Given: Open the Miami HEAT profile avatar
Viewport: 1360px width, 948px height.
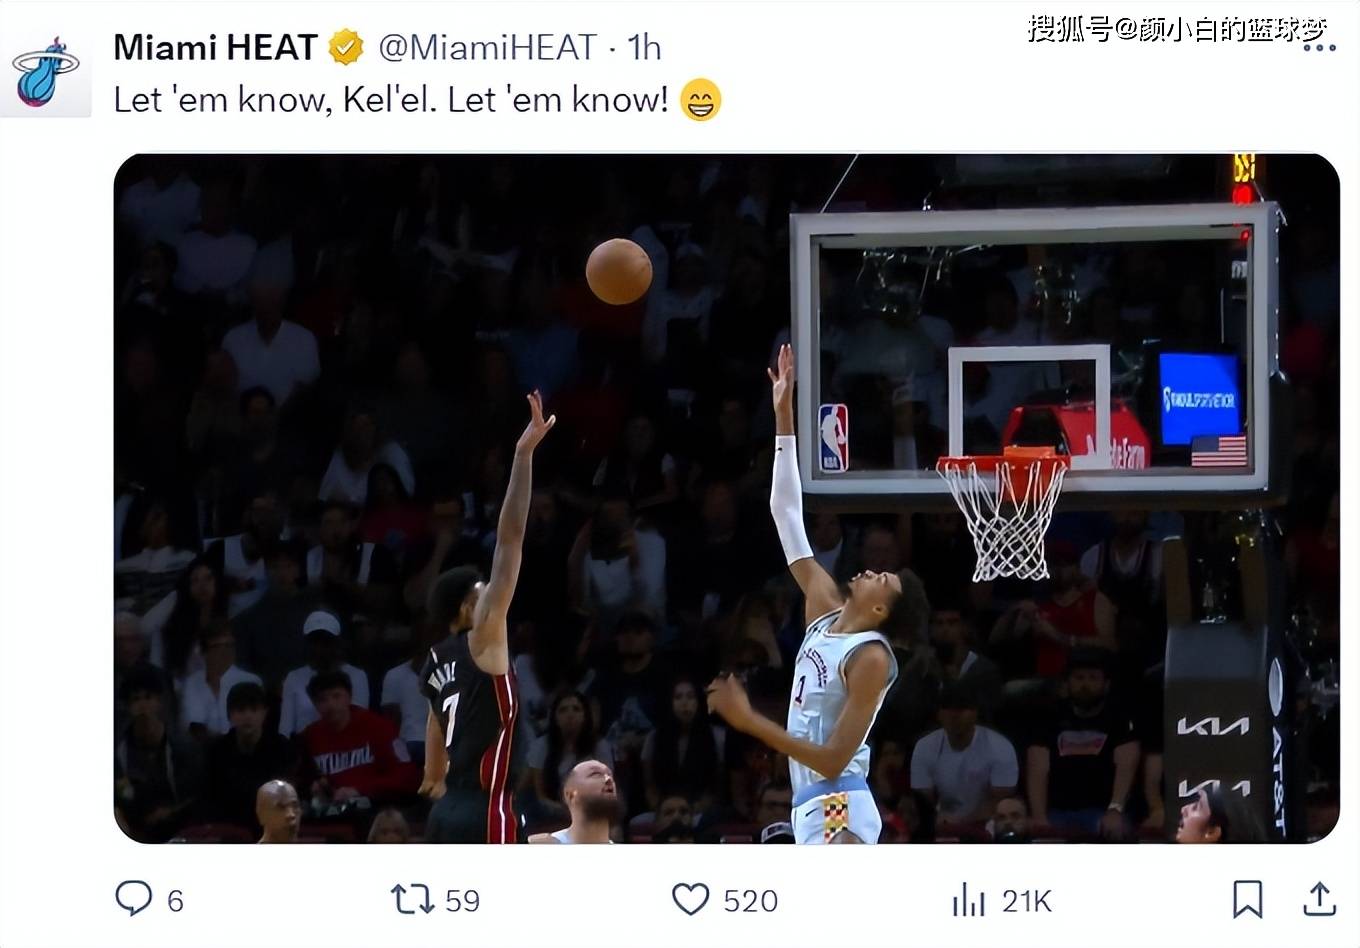Looking at the screenshot, I should (x=46, y=73).
